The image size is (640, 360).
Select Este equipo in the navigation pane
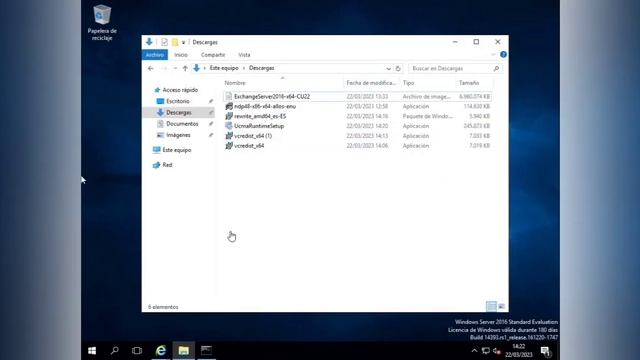176,150
